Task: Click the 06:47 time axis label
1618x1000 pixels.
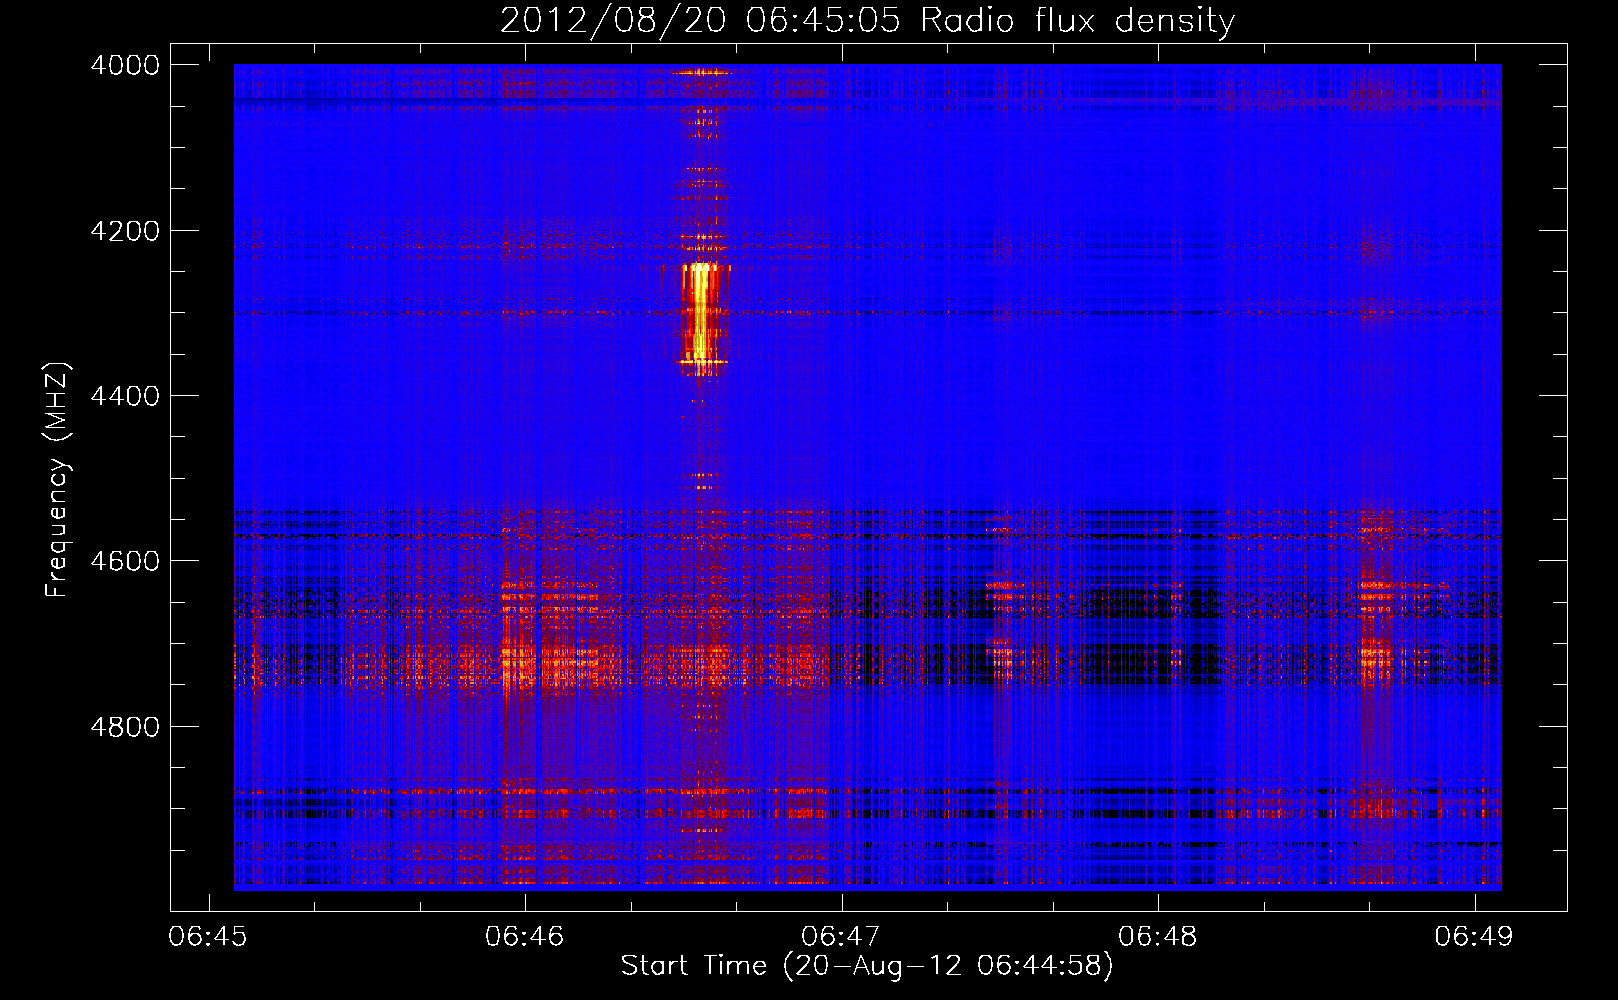Action: [841, 936]
